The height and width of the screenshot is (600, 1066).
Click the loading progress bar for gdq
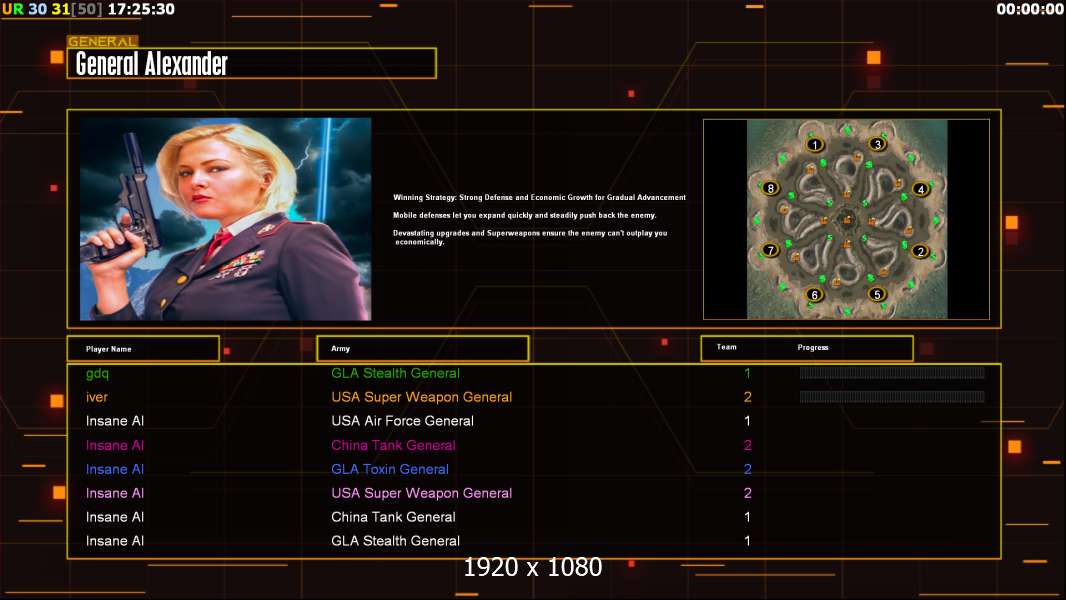point(892,372)
